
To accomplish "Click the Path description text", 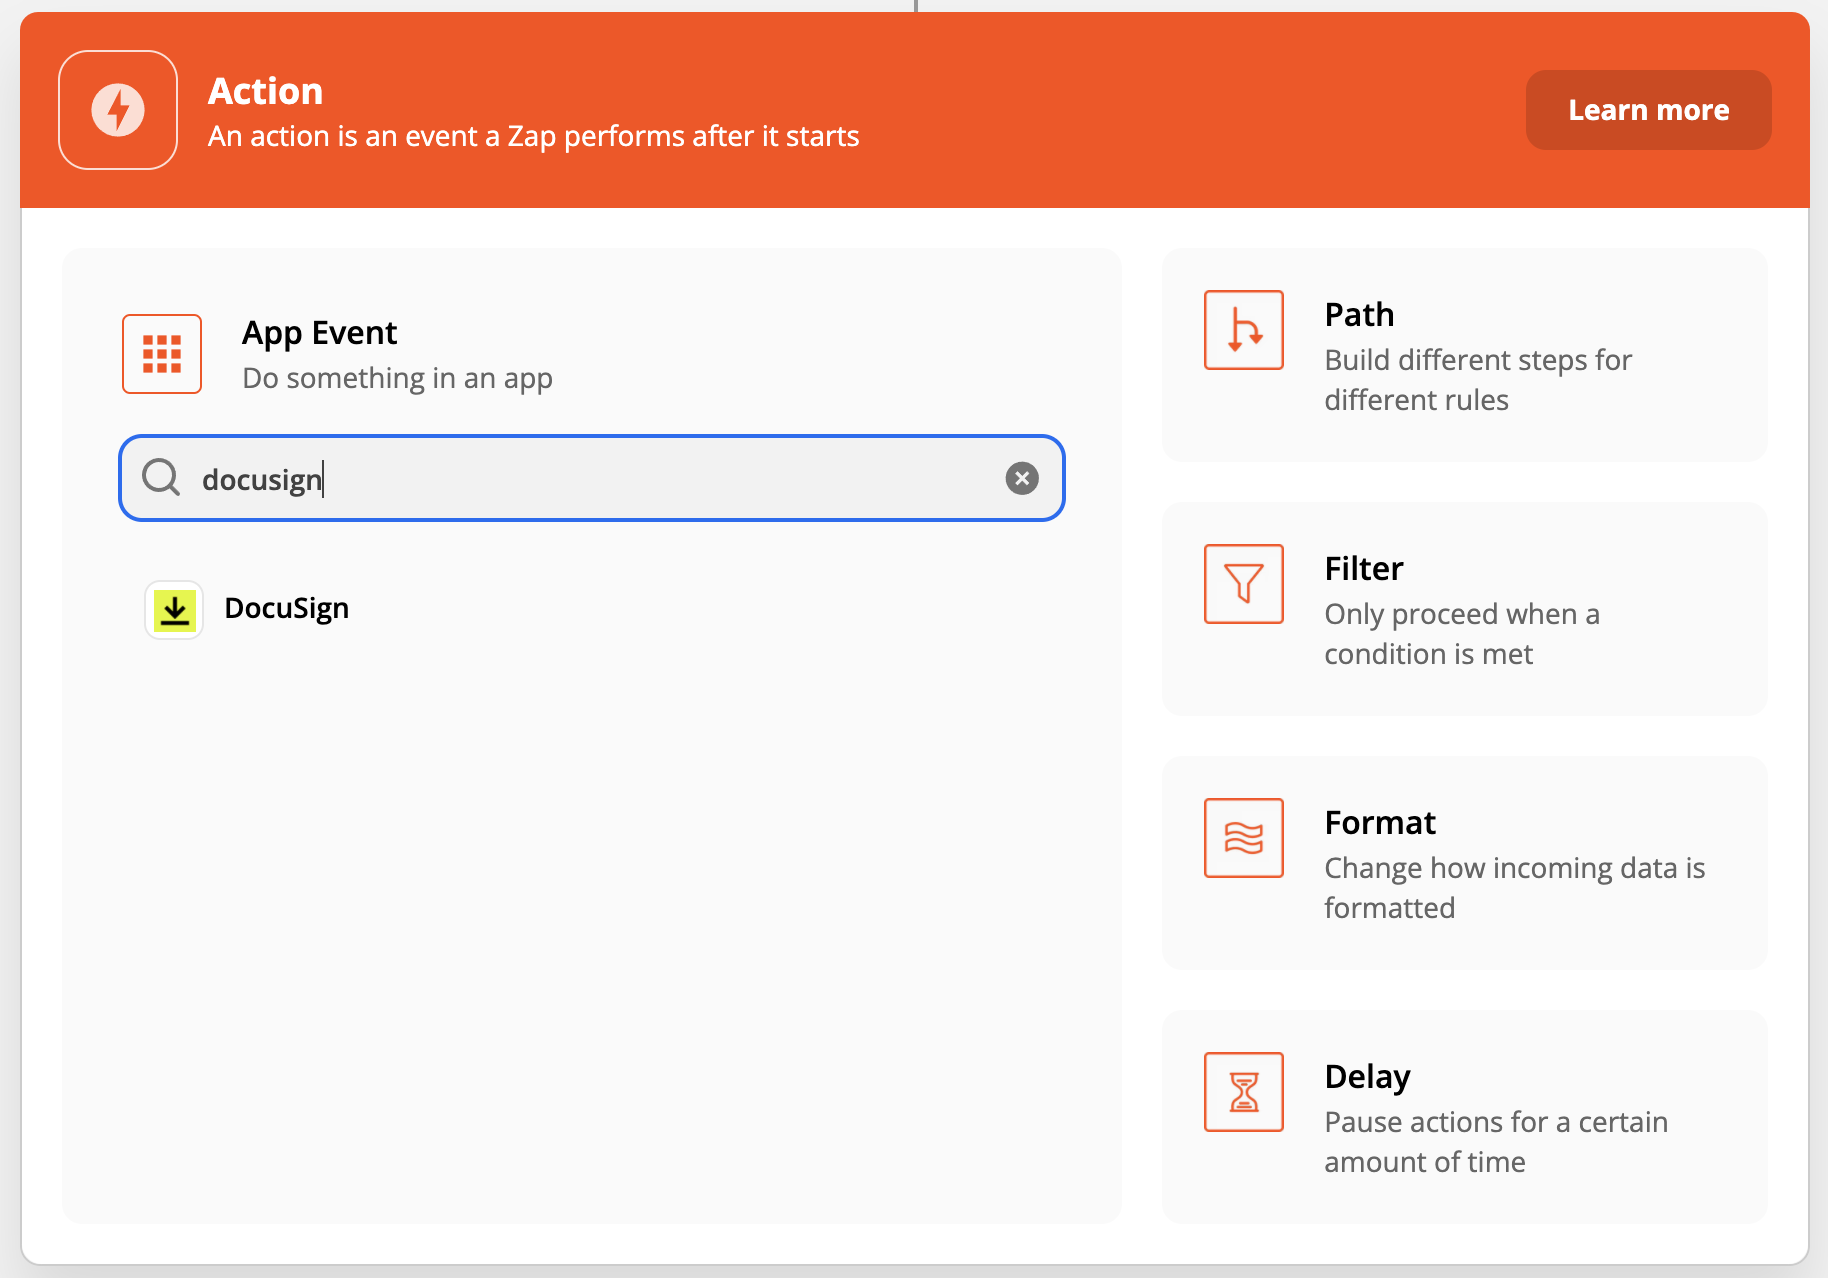I will coord(1477,380).
